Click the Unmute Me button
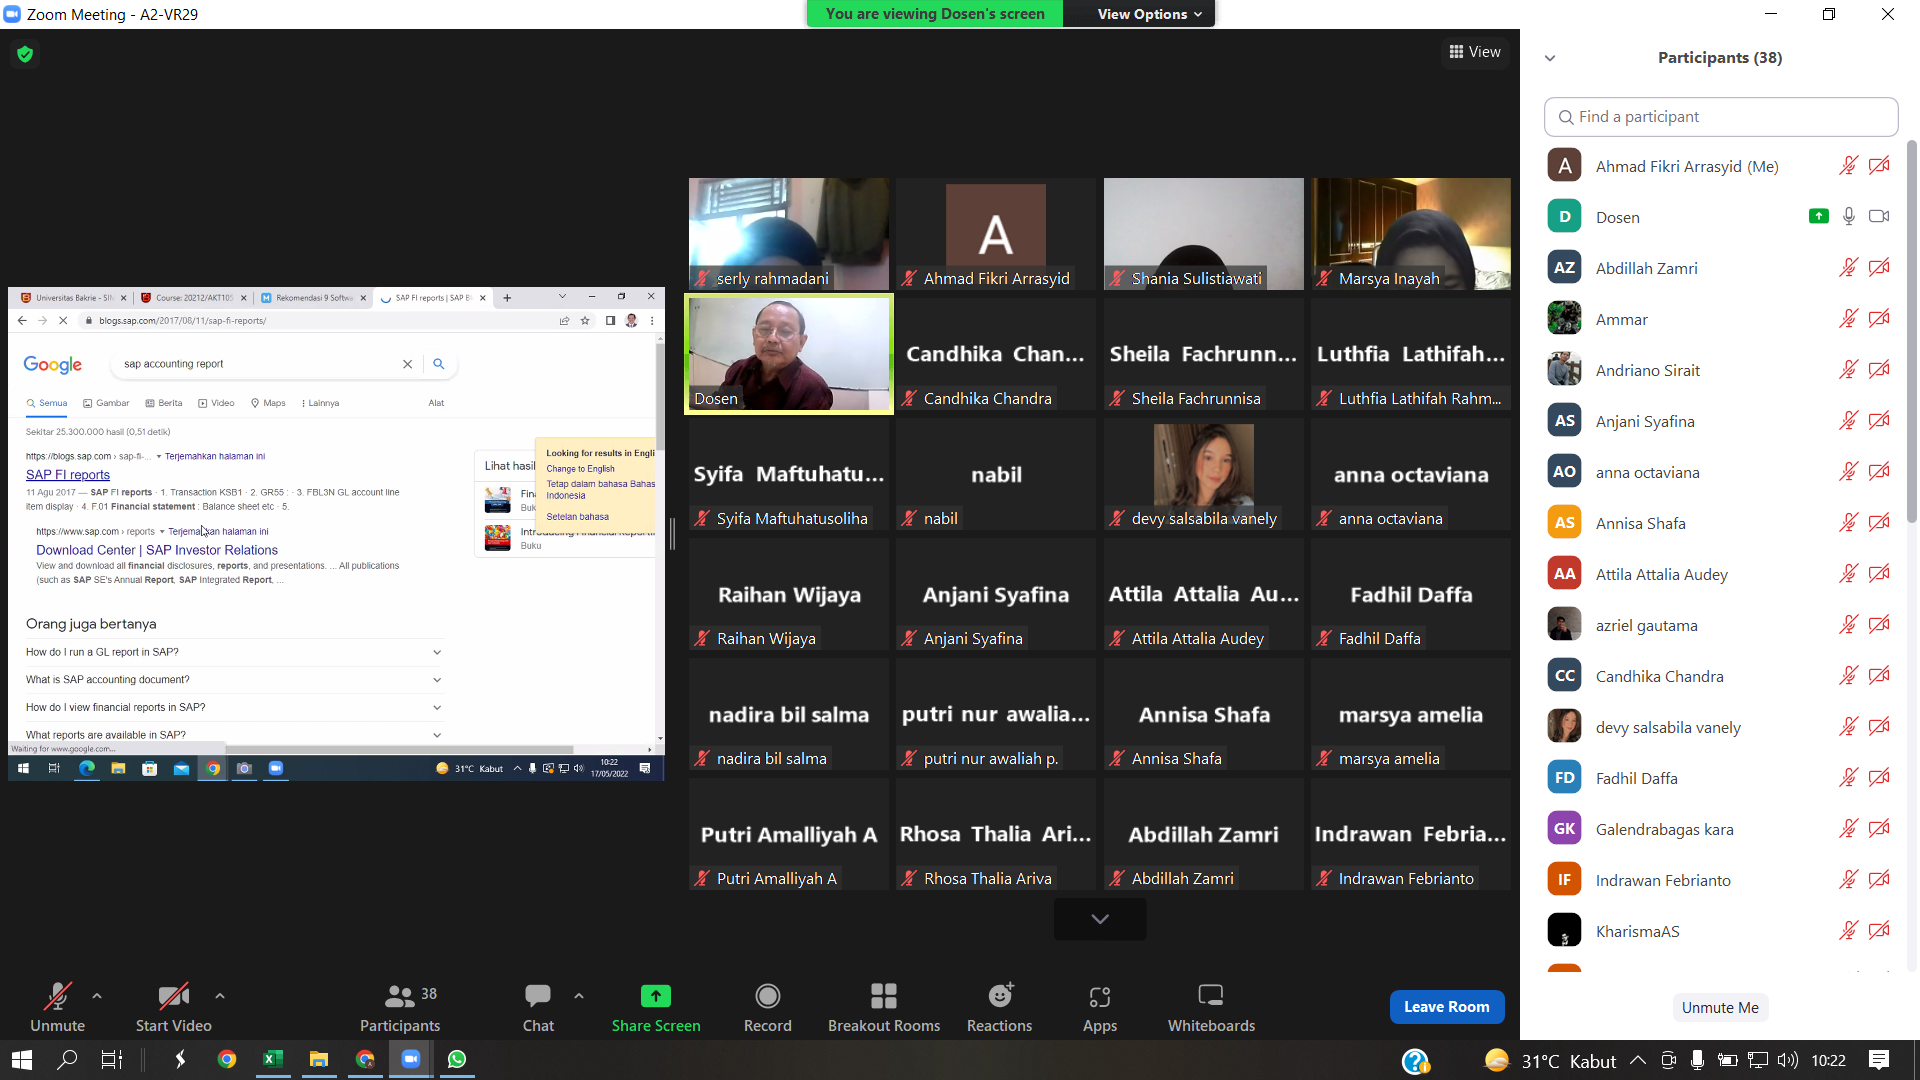Image resolution: width=1920 pixels, height=1080 pixels. click(1720, 1008)
